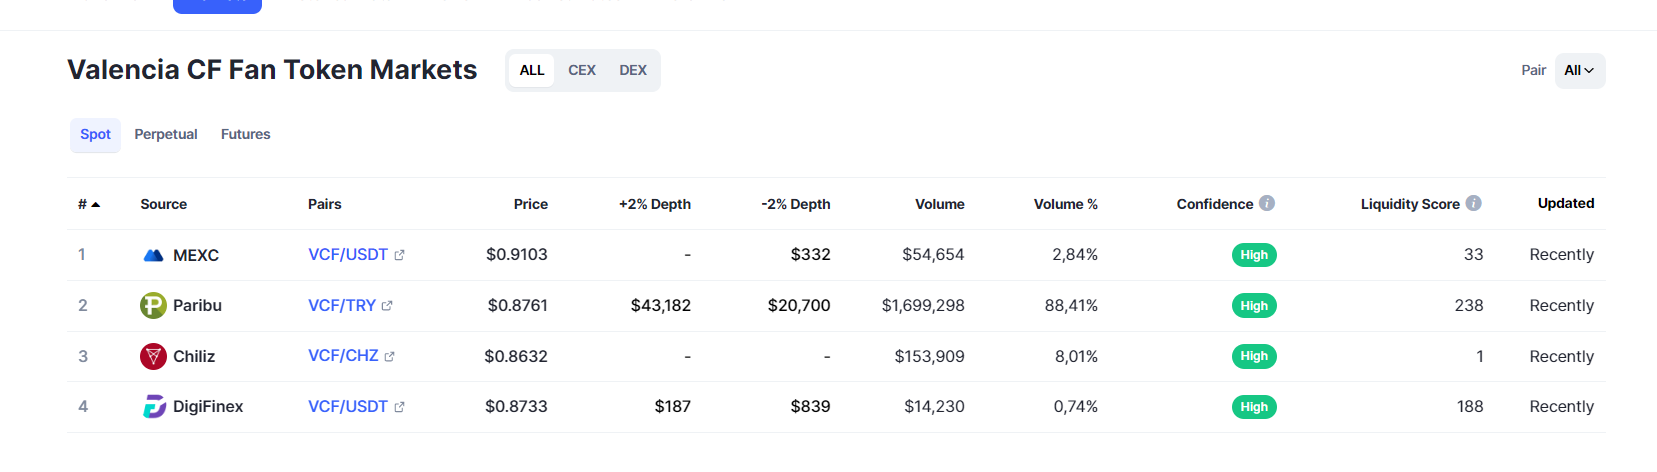Image resolution: width=1657 pixels, height=472 pixels.
Task: Select the CEX markets filter
Action: (582, 70)
